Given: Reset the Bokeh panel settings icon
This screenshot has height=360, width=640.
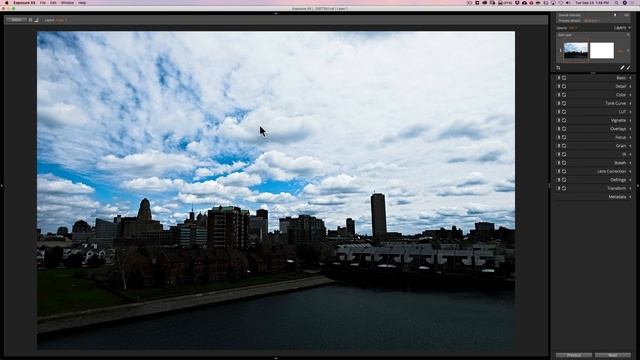Looking at the screenshot, I should click(x=564, y=163).
